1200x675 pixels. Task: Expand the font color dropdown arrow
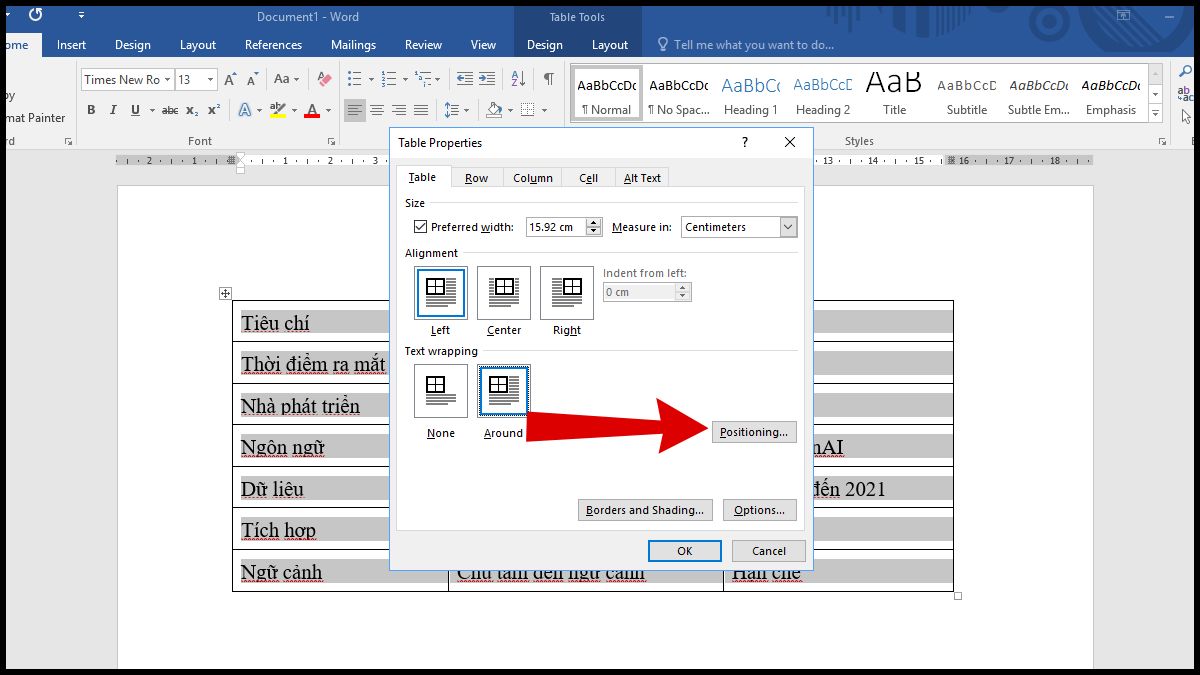pyautogui.click(x=328, y=110)
